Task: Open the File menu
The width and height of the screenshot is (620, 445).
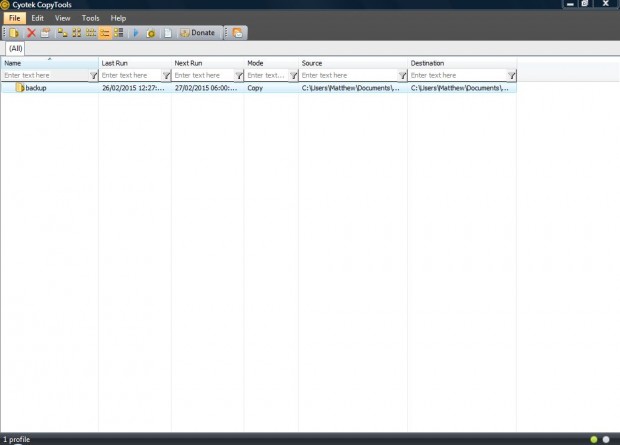Action: coord(15,18)
